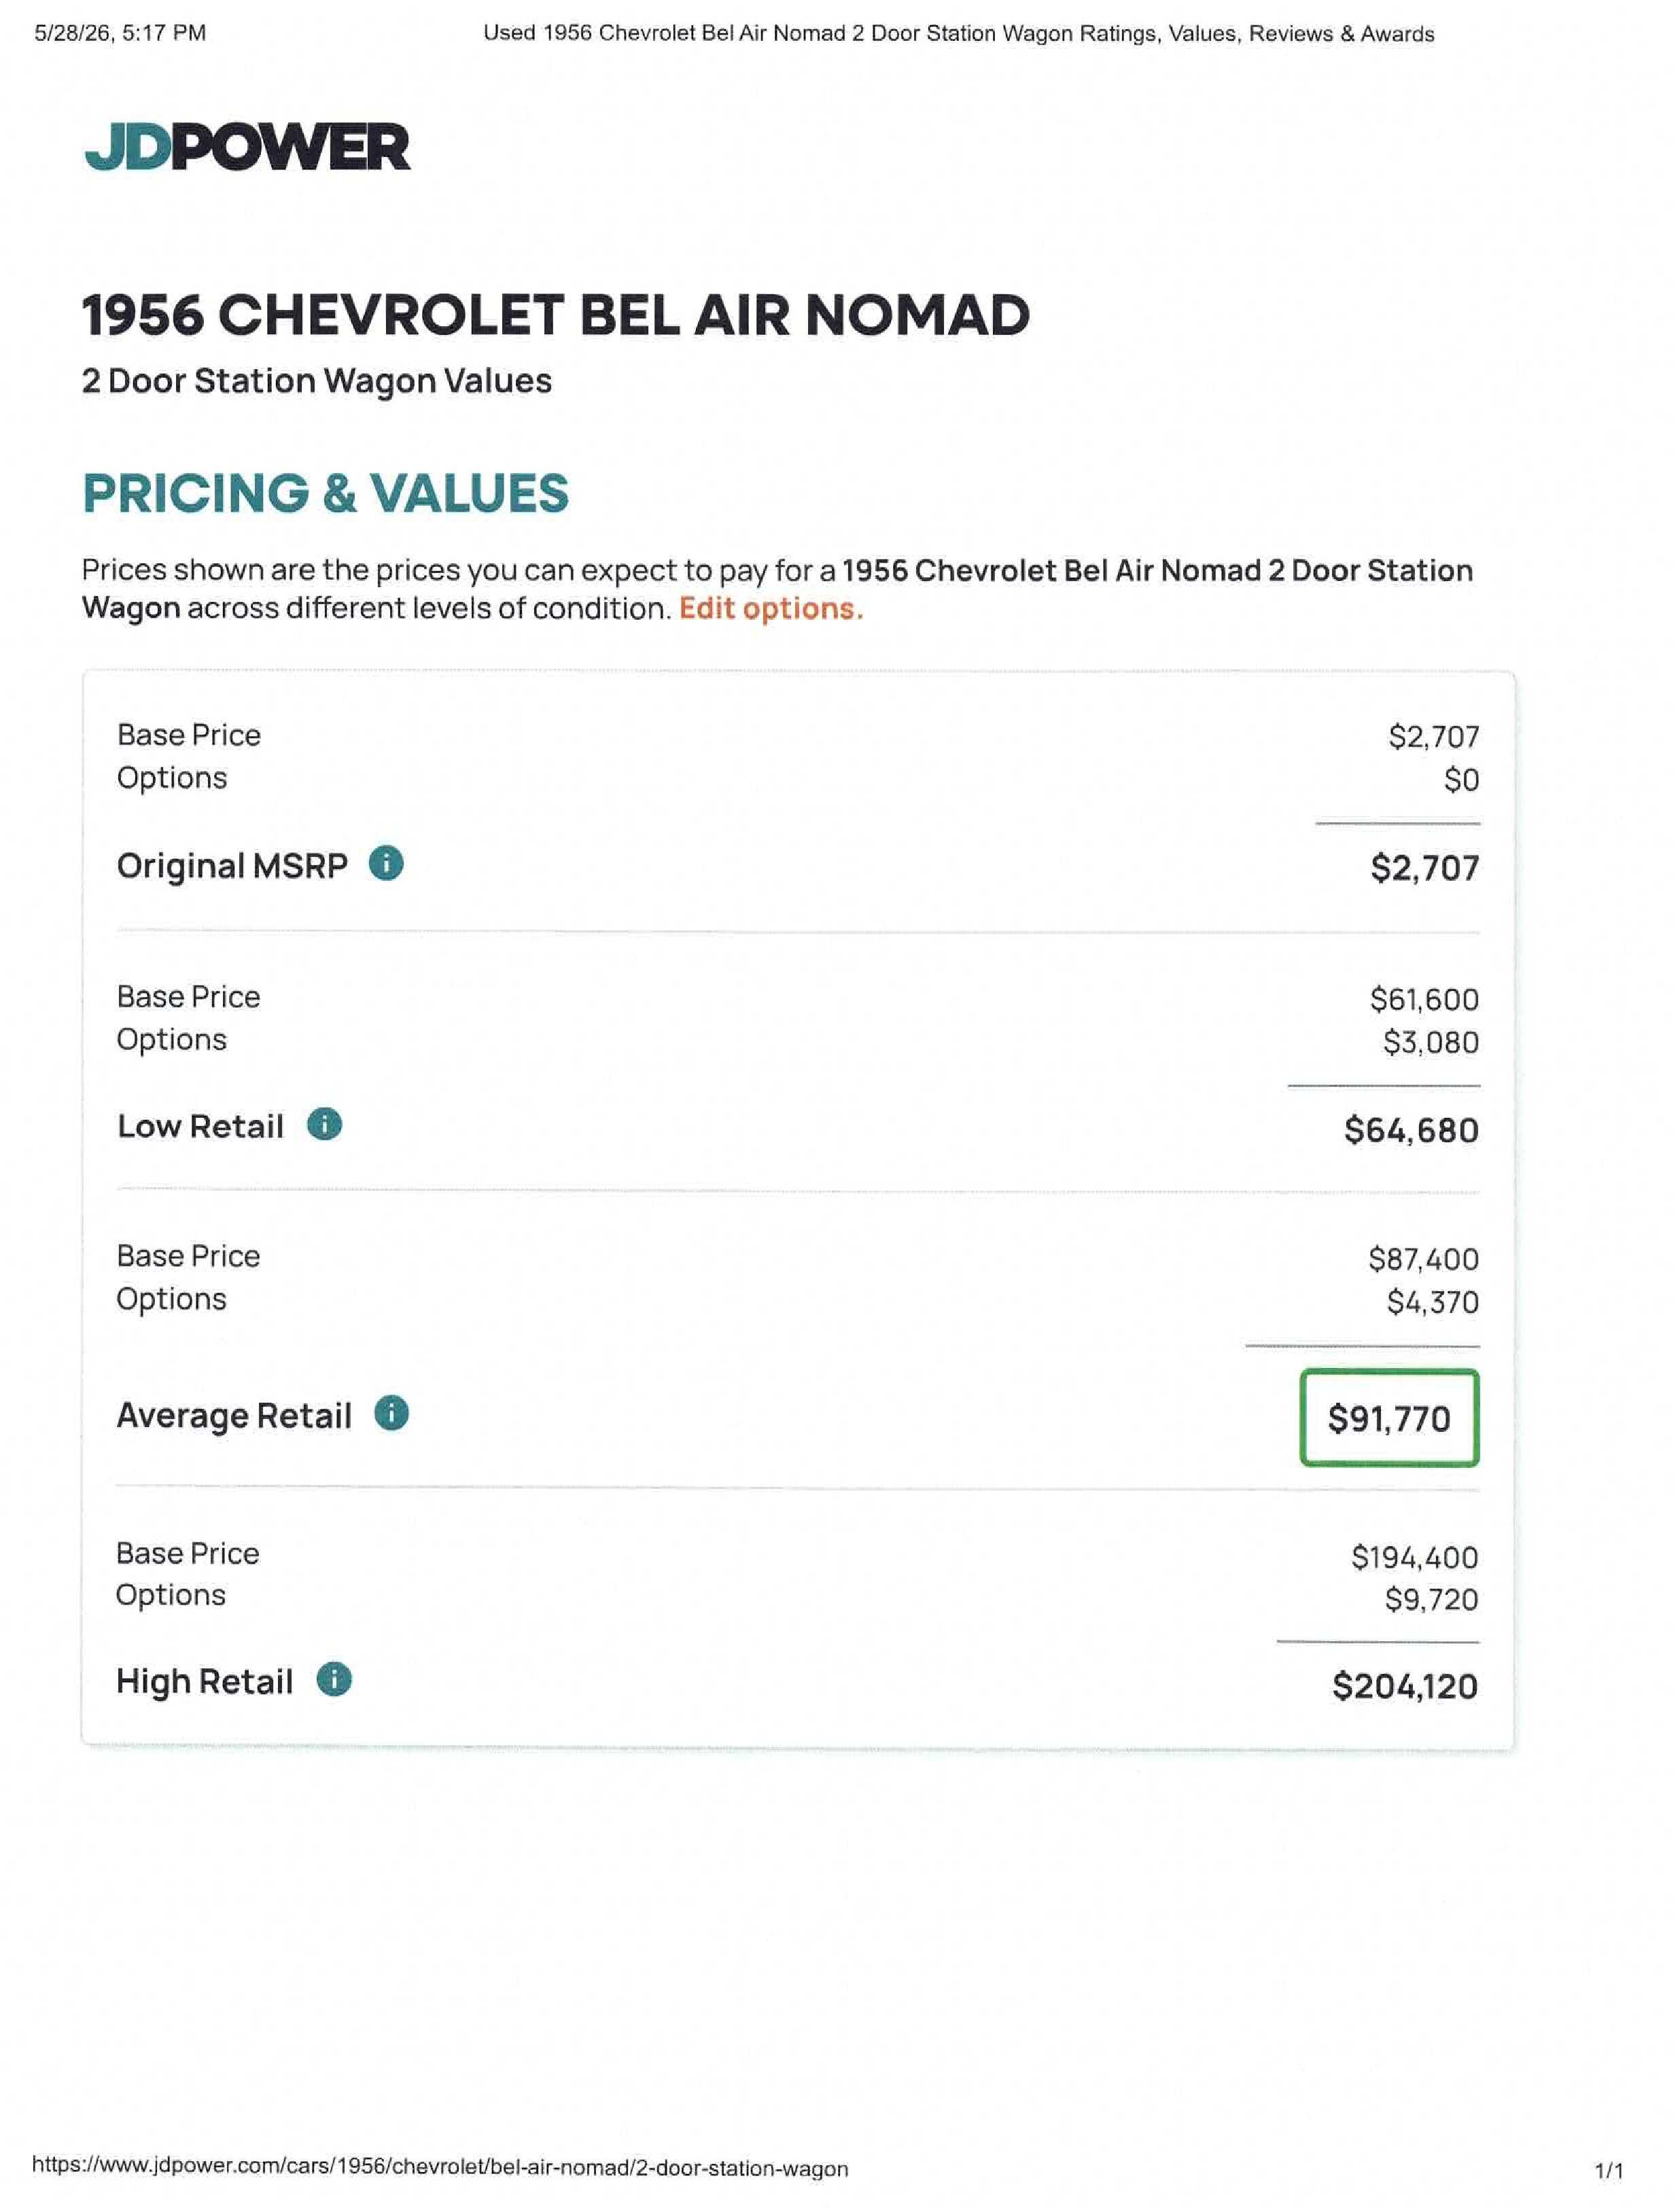
Task: Click the 2 Door Station Wagon Values subtitle
Action: click(x=316, y=381)
